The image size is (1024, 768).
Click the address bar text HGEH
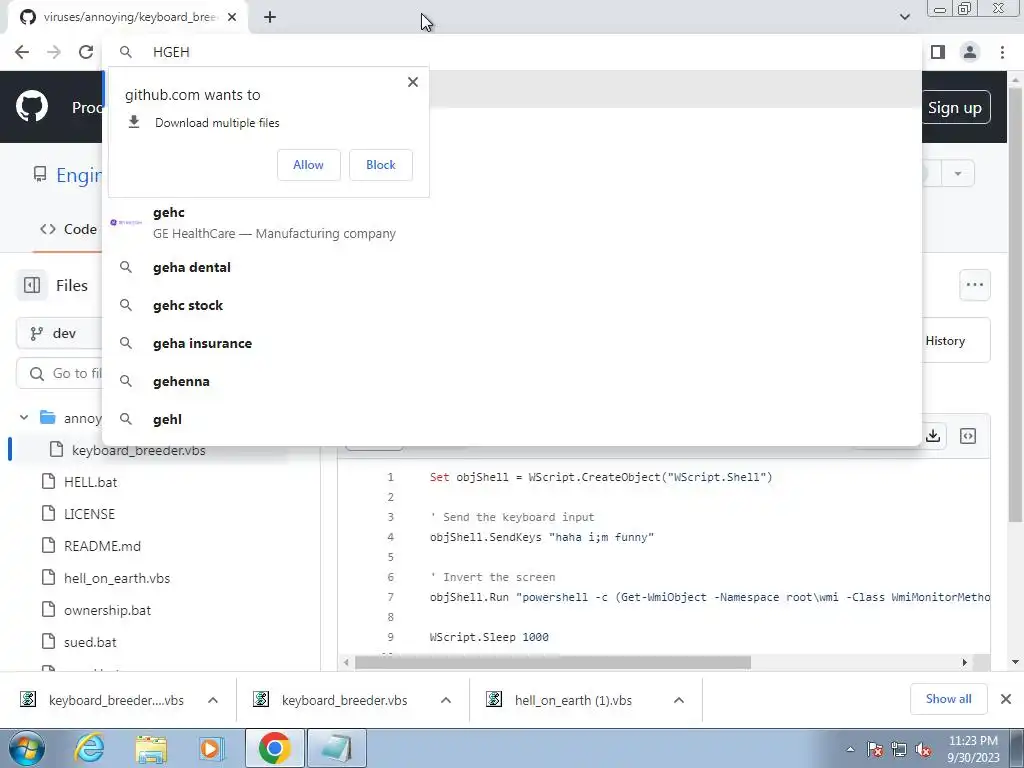coord(171,52)
